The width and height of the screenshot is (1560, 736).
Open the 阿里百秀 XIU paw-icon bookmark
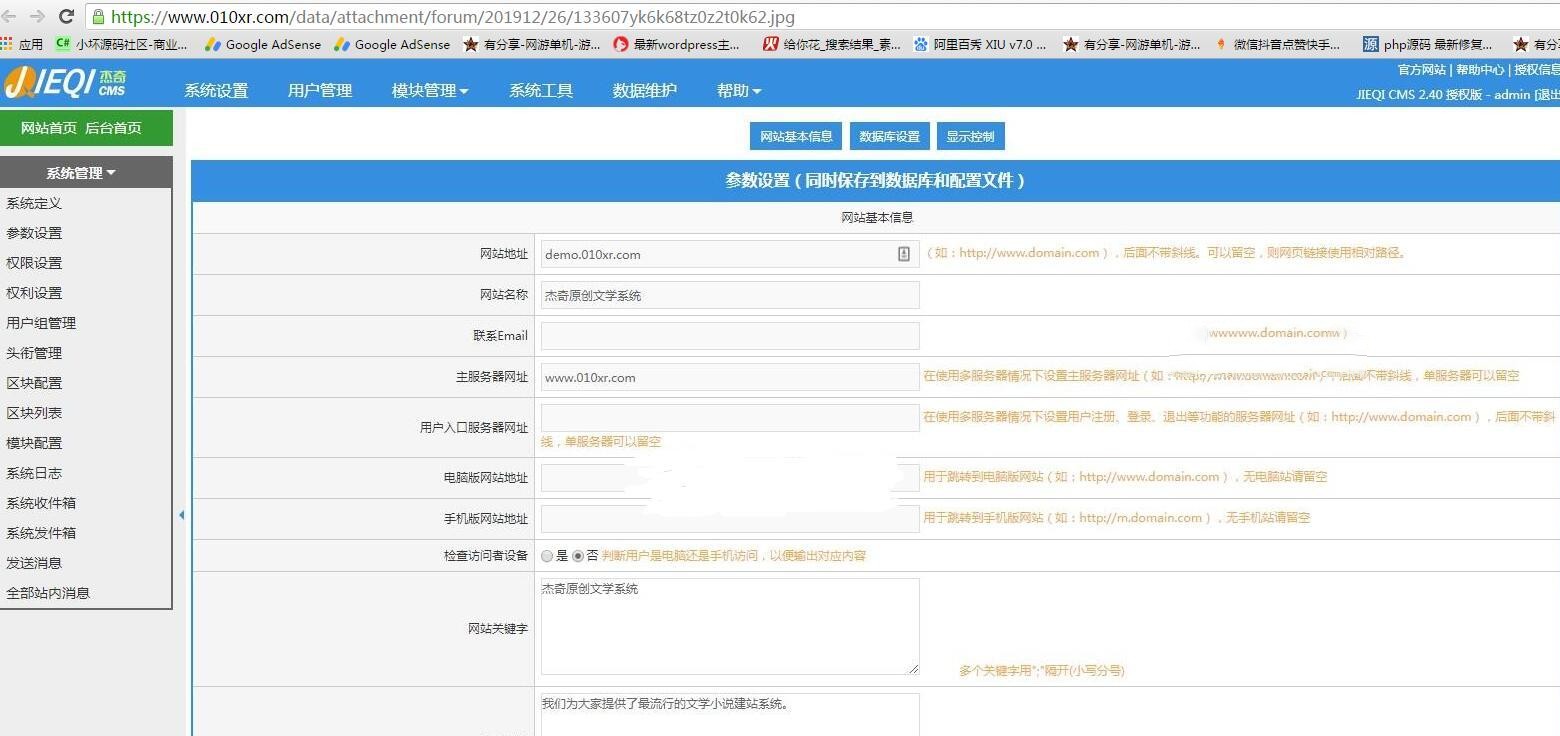pos(921,44)
